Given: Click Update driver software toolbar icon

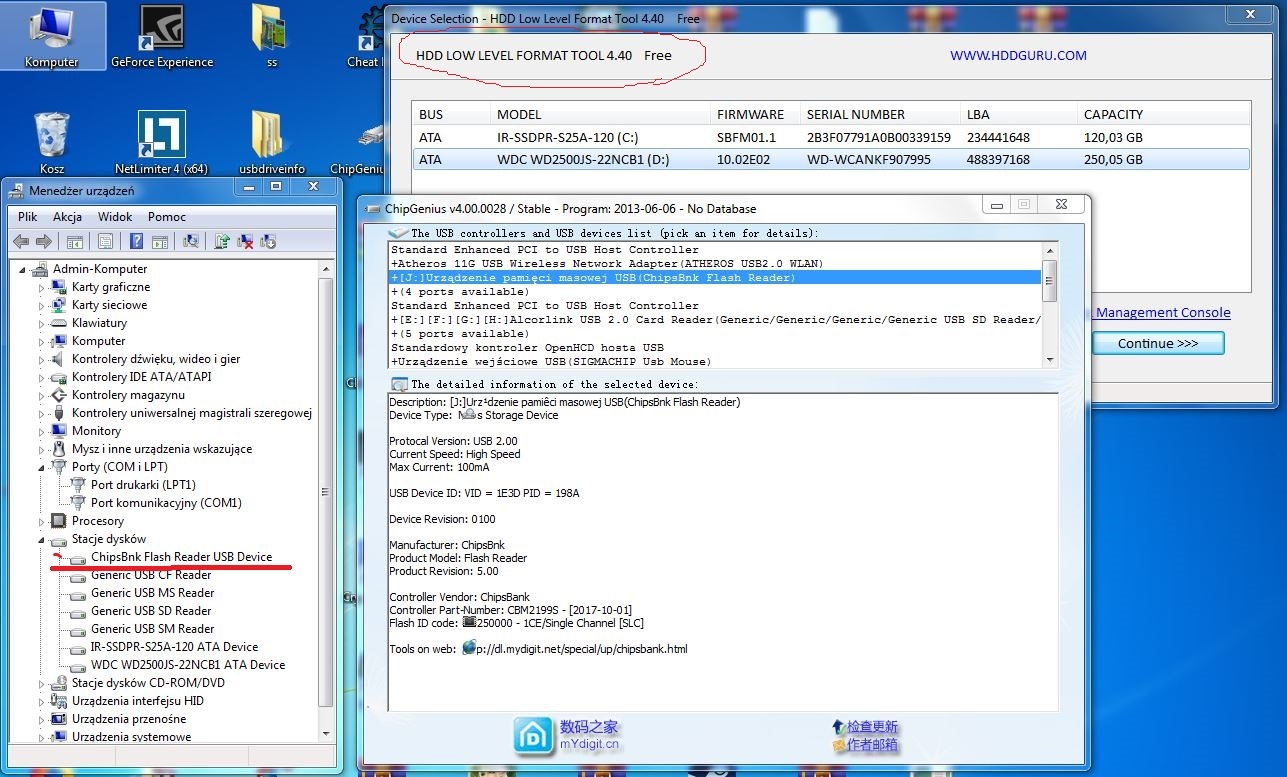Looking at the screenshot, I should click(x=222, y=241).
